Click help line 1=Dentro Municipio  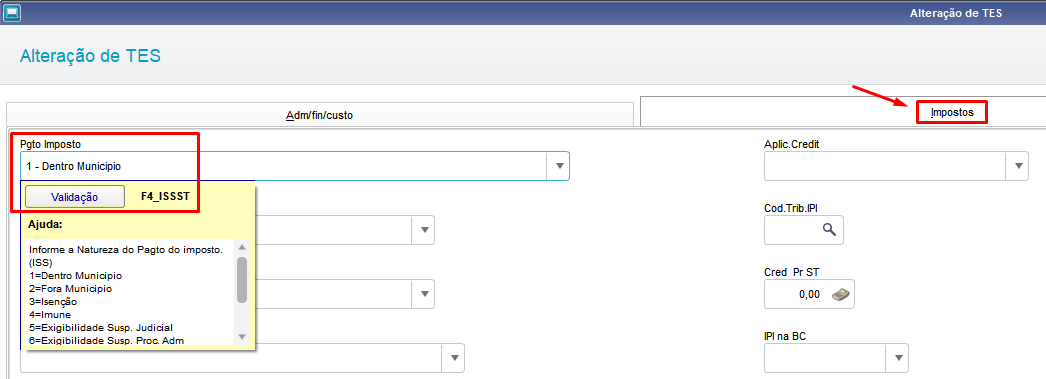(75, 276)
